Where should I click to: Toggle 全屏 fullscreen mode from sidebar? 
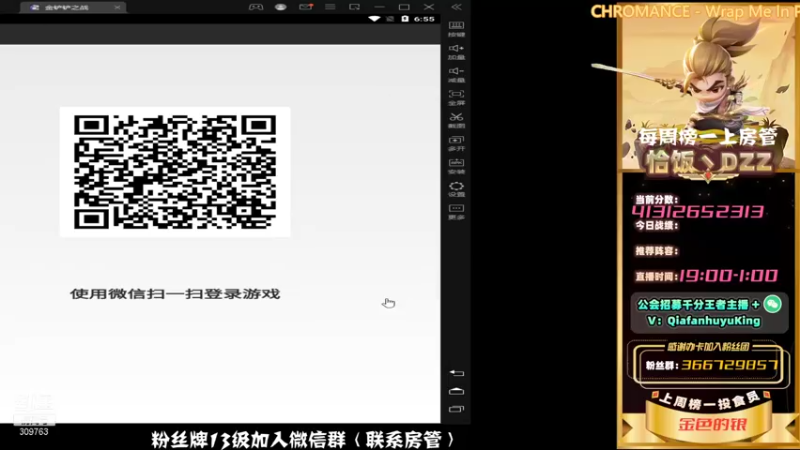pos(456,97)
